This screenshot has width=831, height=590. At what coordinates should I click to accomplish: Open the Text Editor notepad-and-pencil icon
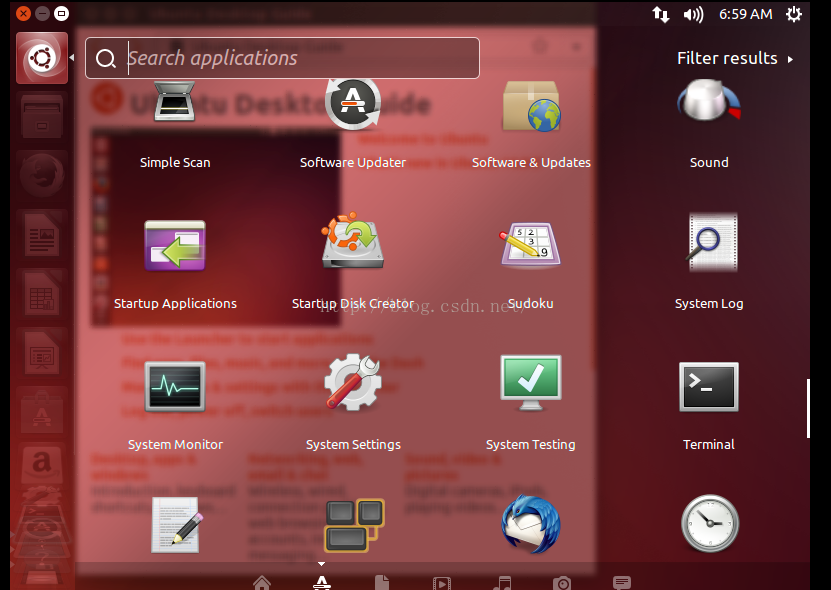176,525
